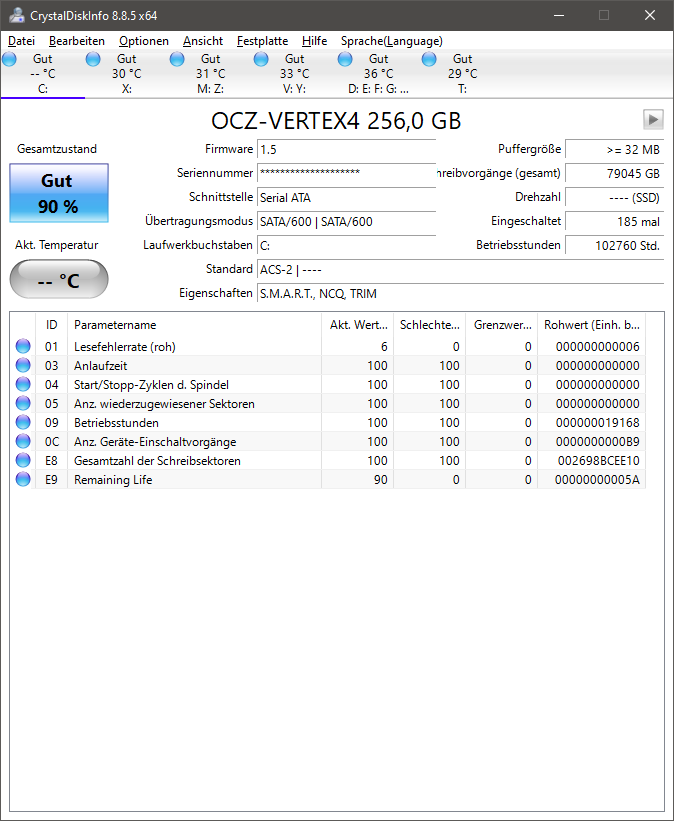The image size is (674, 821).
Task: Select the D: E: F: G: disk tab
Action: coord(378,74)
